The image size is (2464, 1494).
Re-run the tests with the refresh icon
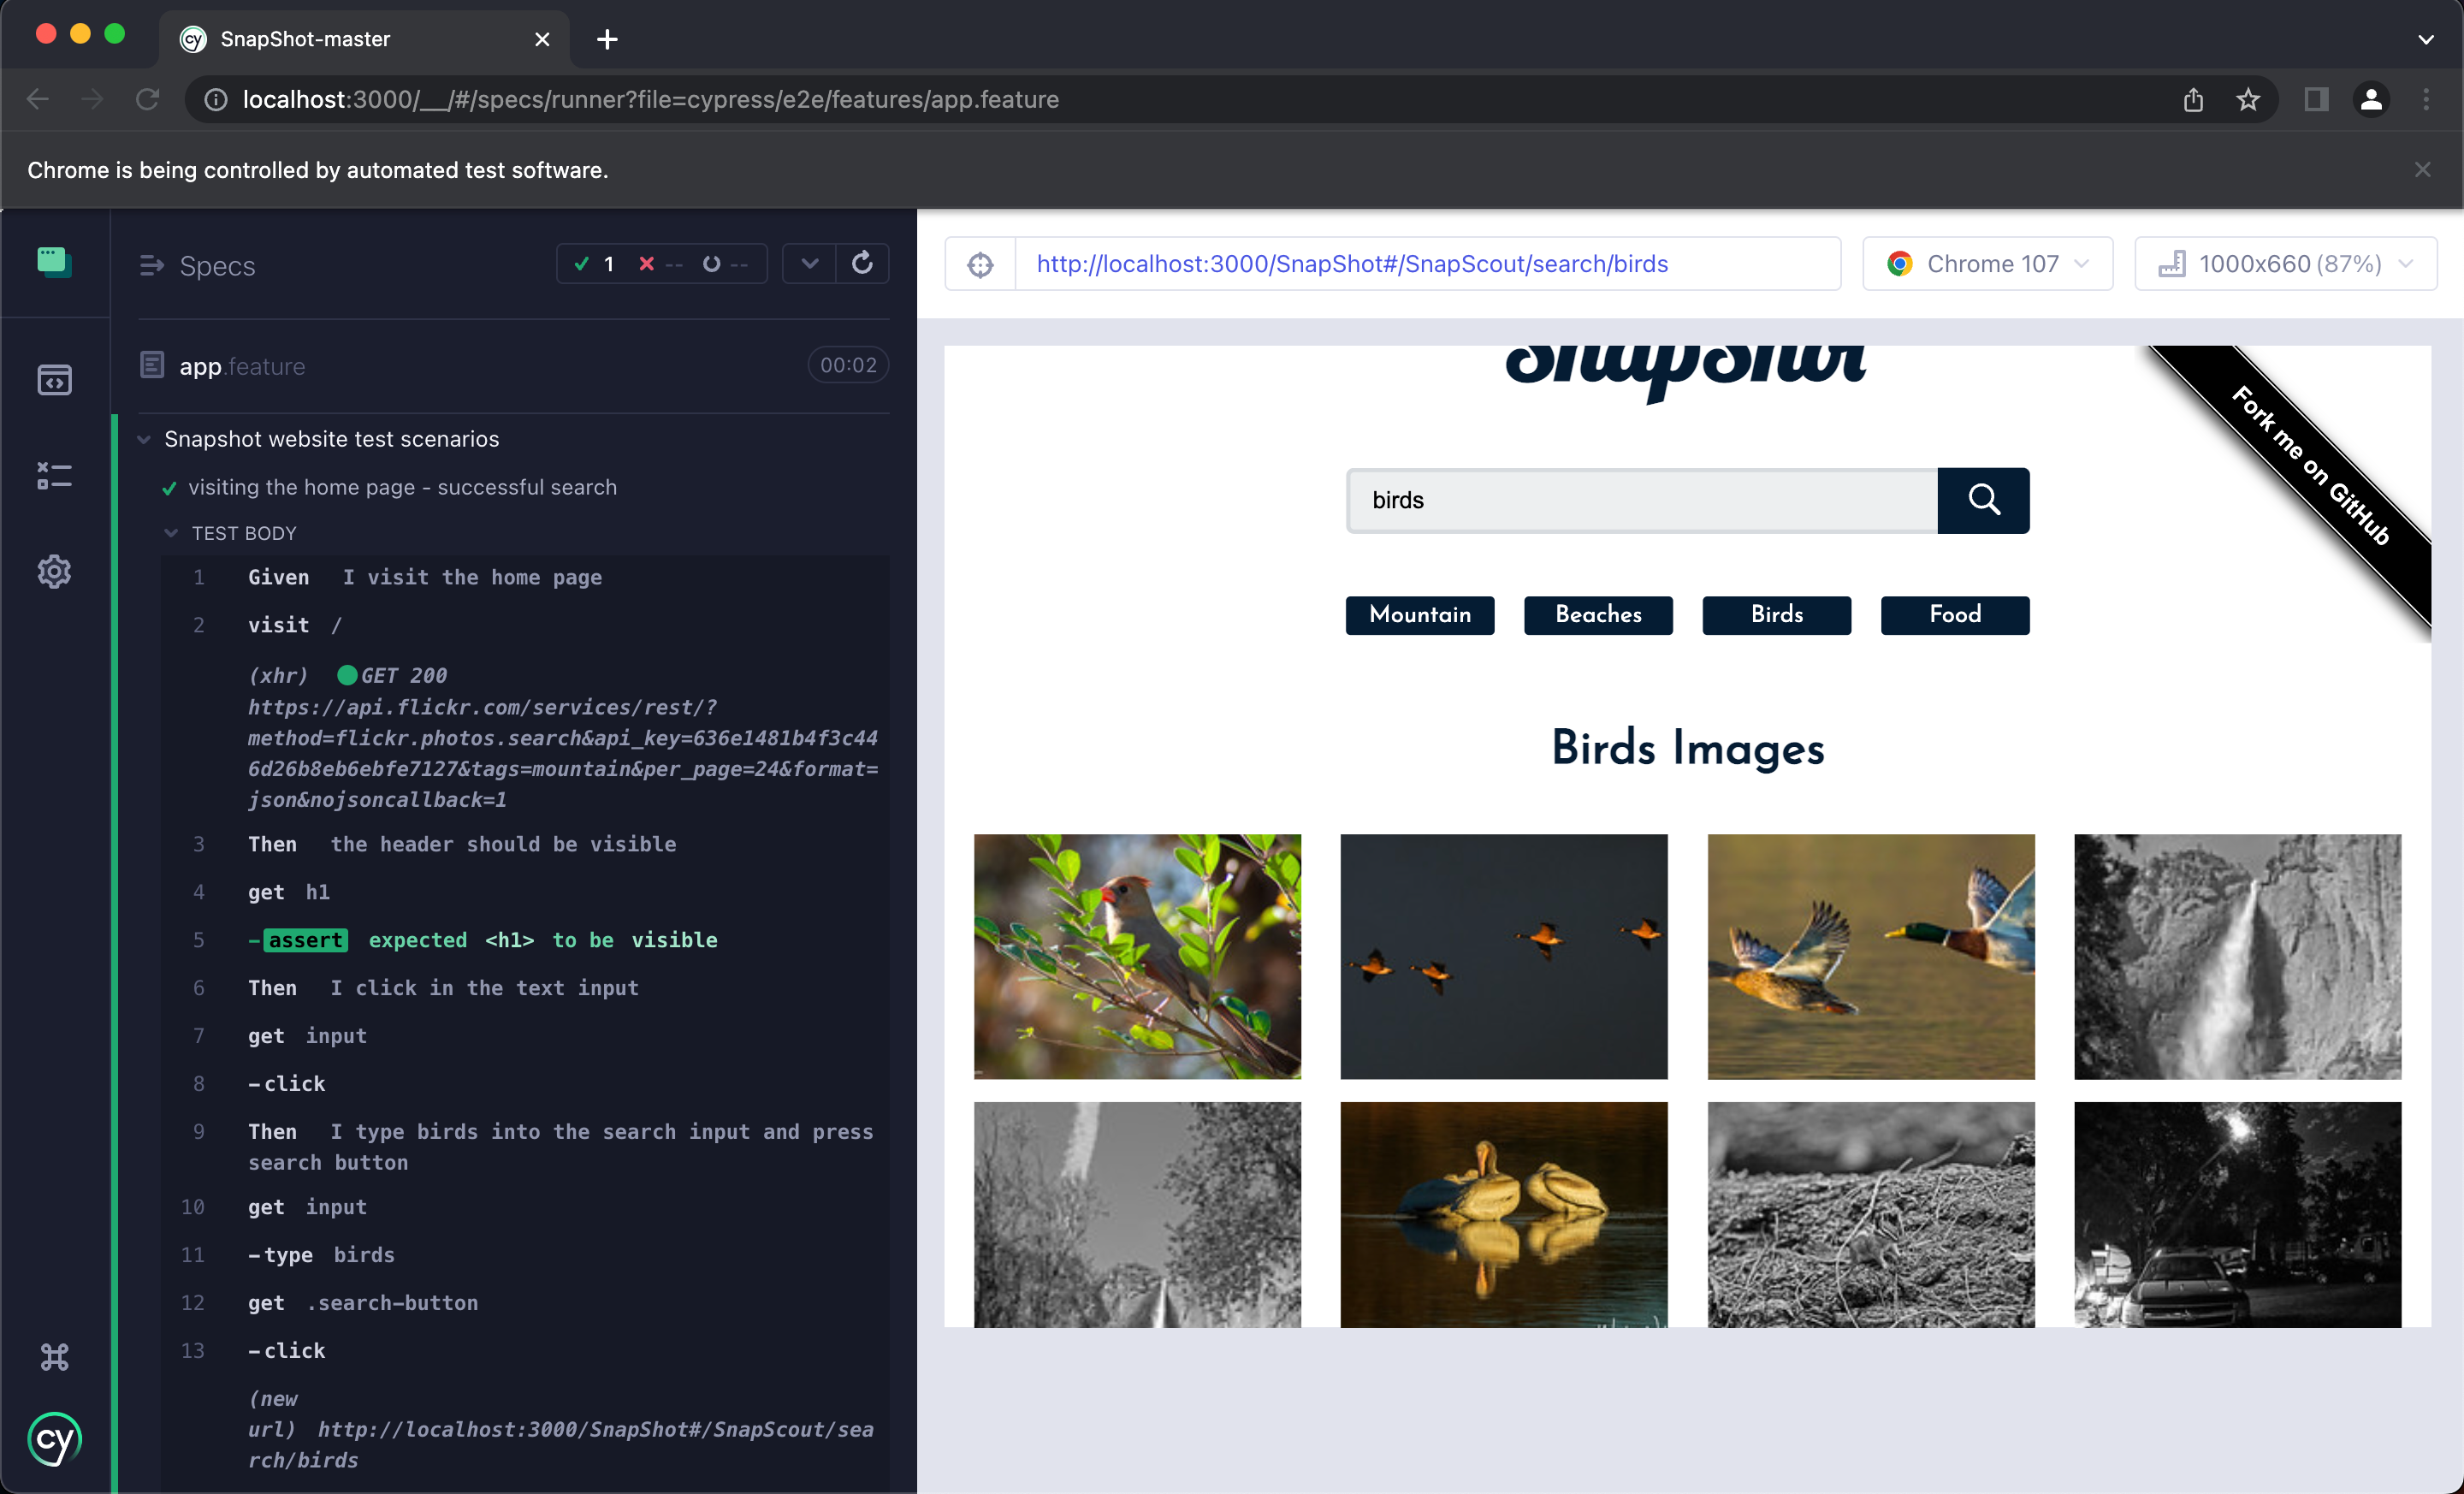(x=863, y=263)
